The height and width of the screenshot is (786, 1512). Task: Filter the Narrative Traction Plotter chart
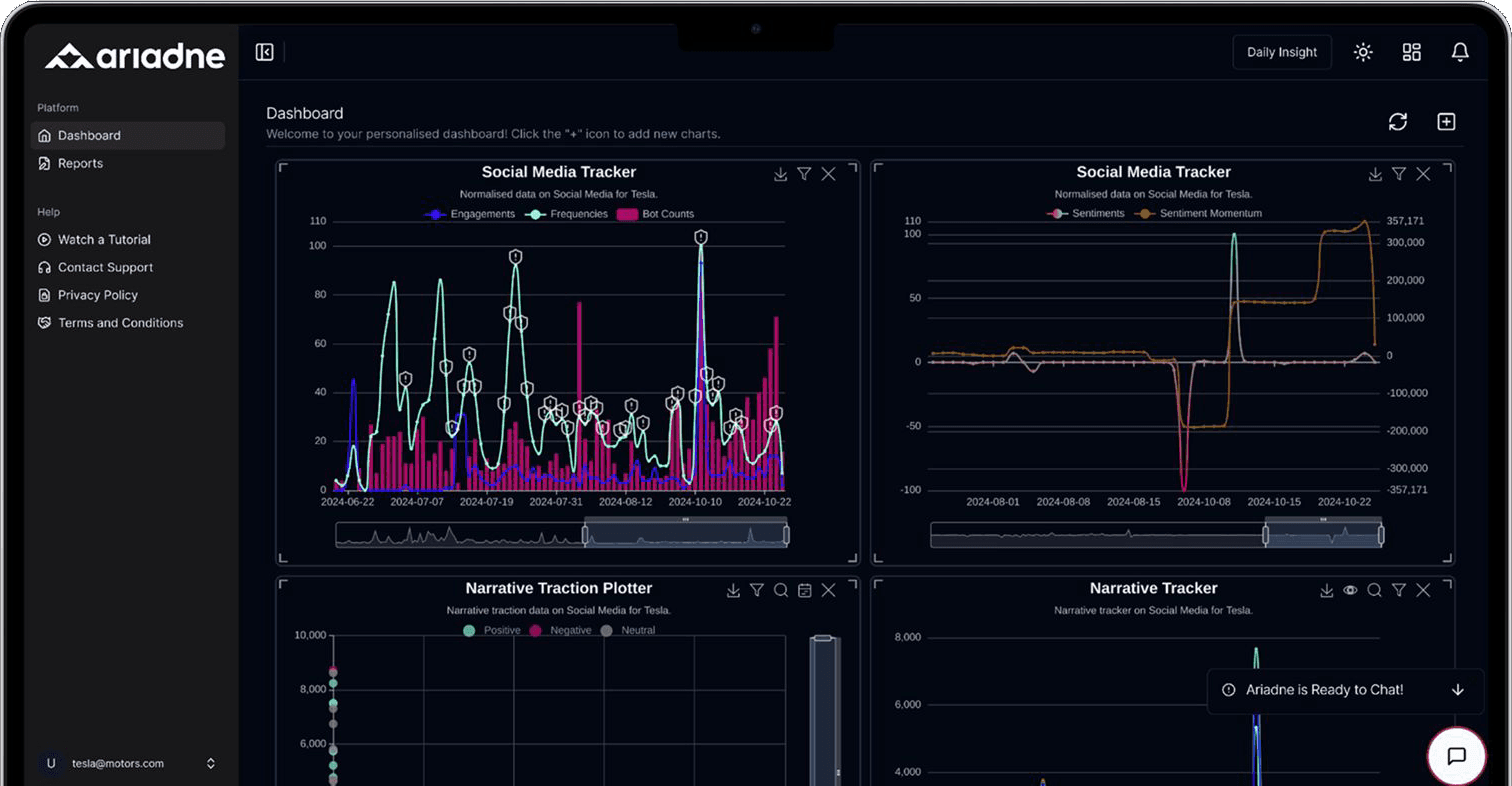[x=757, y=591]
